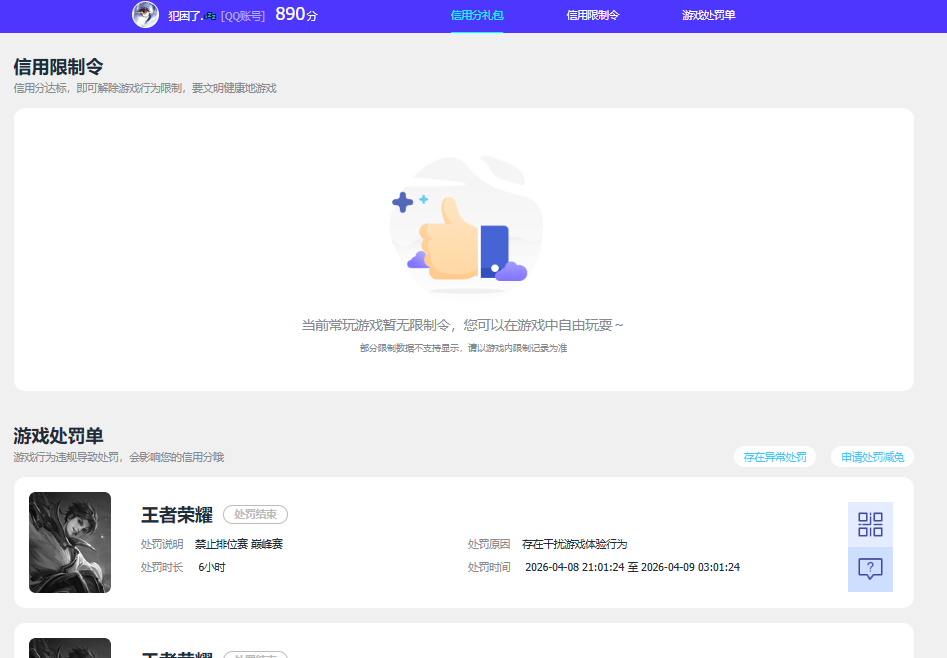Click the 处罚结束 status badge
Screen dimensions: 947x658
pos(255,514)
